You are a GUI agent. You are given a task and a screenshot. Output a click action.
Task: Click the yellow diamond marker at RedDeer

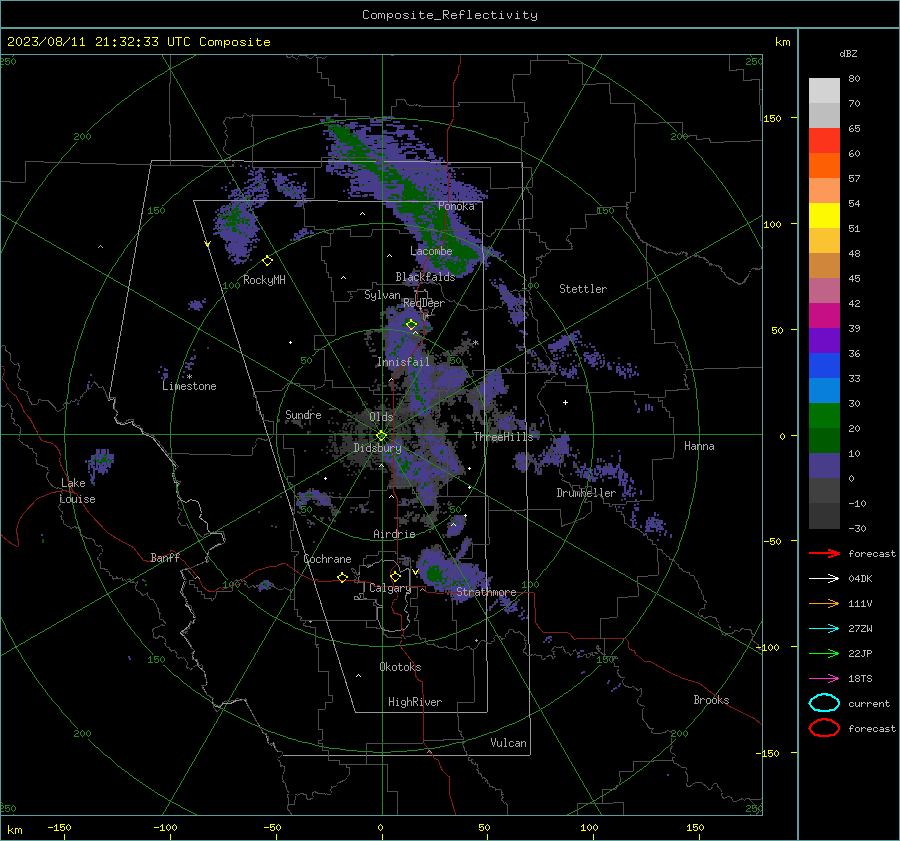click(411, 324)
